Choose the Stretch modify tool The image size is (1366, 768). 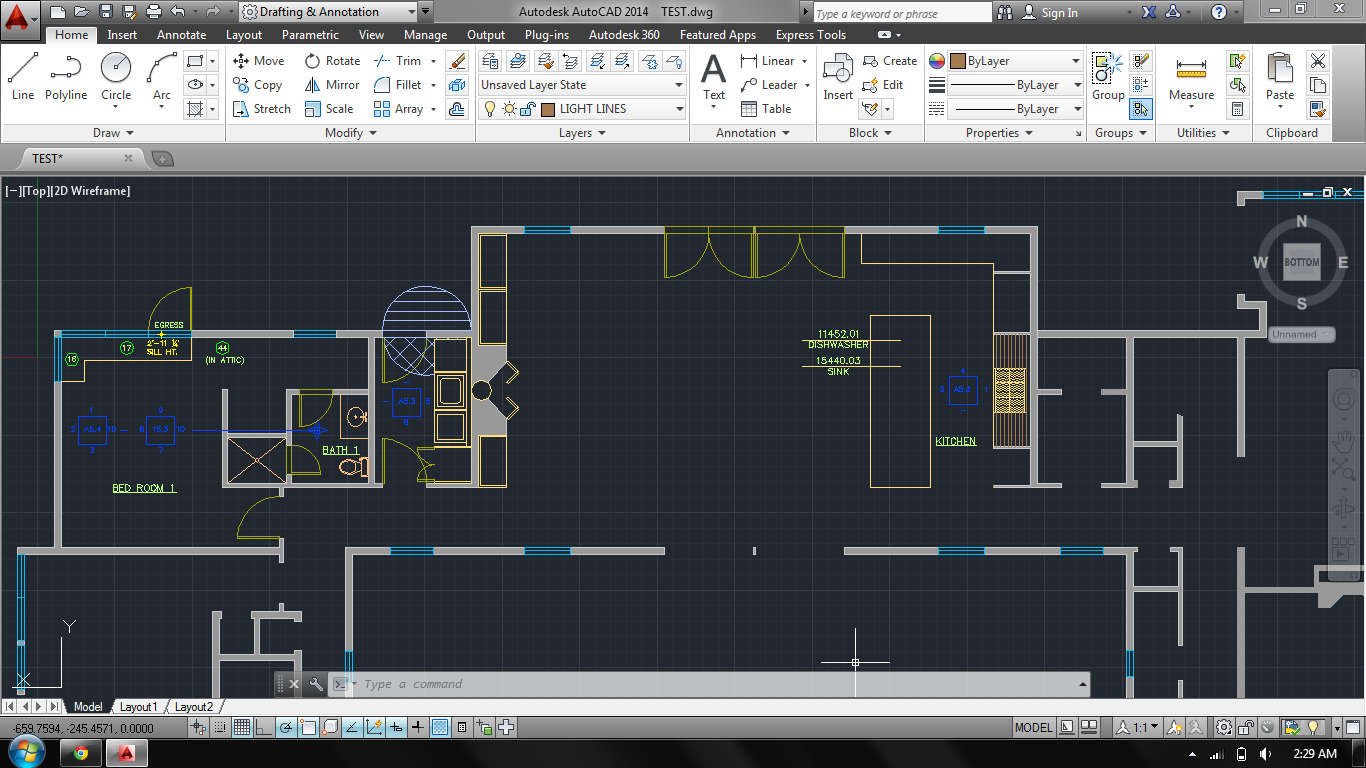261,109
